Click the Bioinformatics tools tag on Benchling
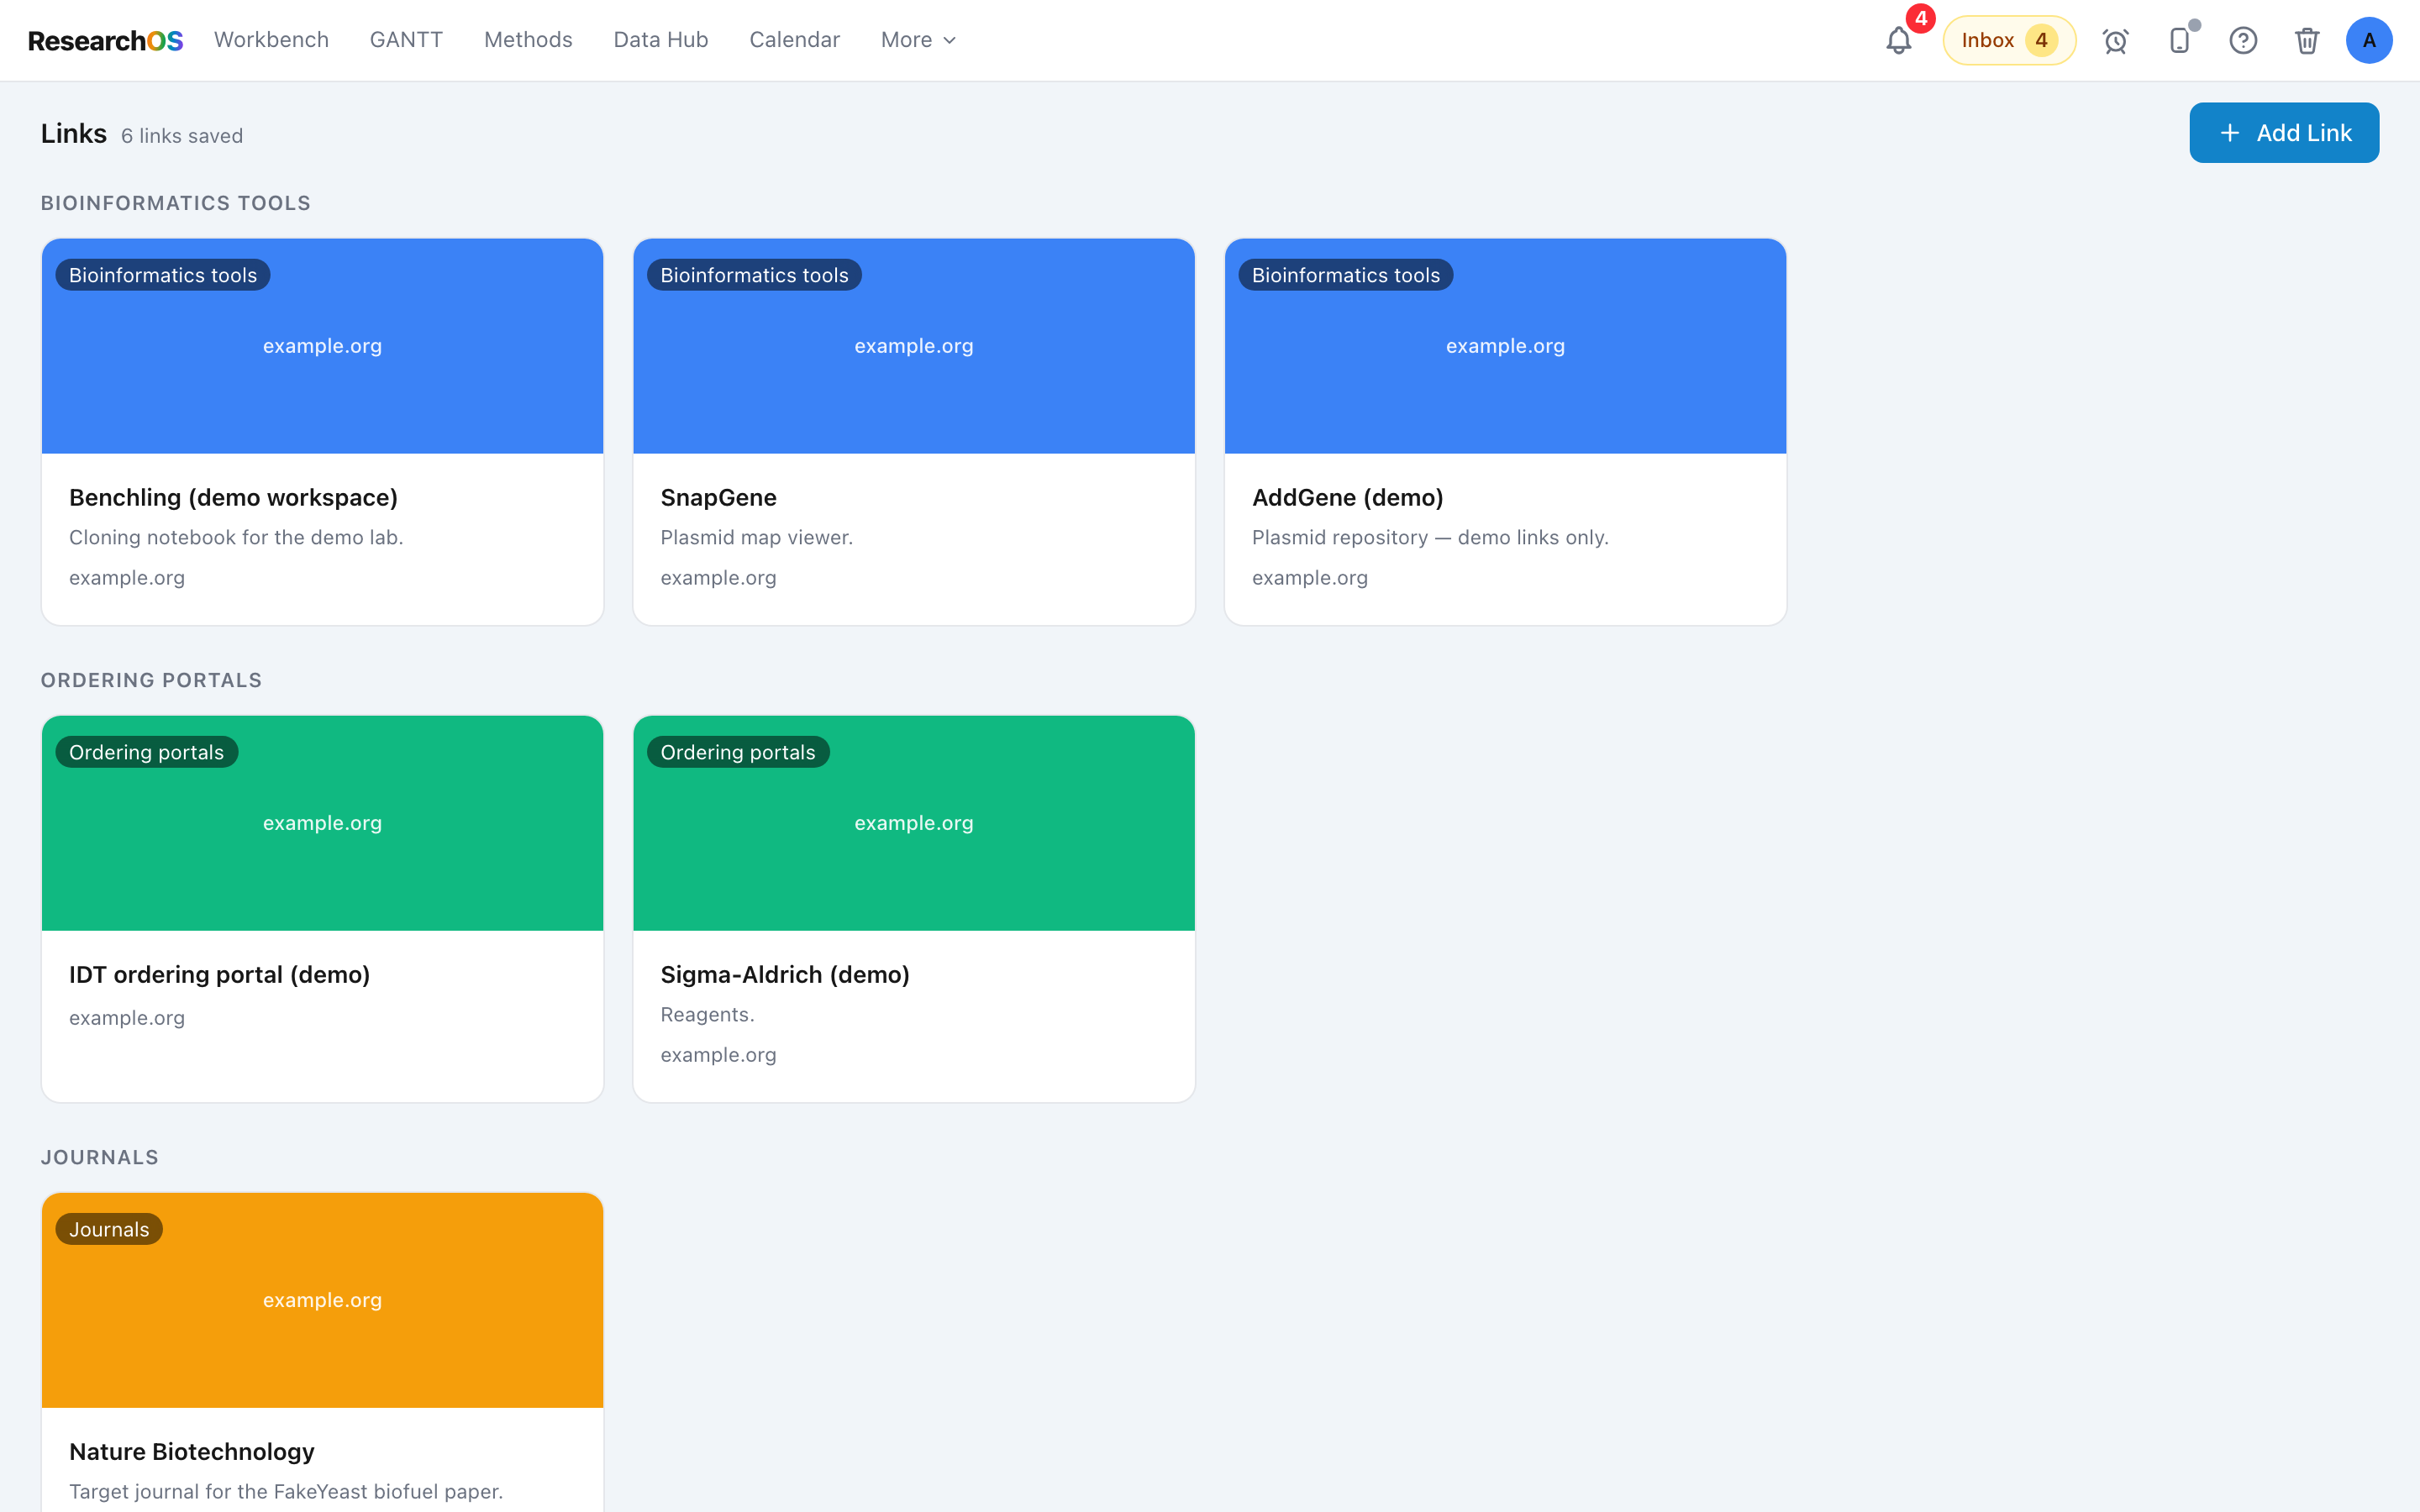 click(163, 275)
